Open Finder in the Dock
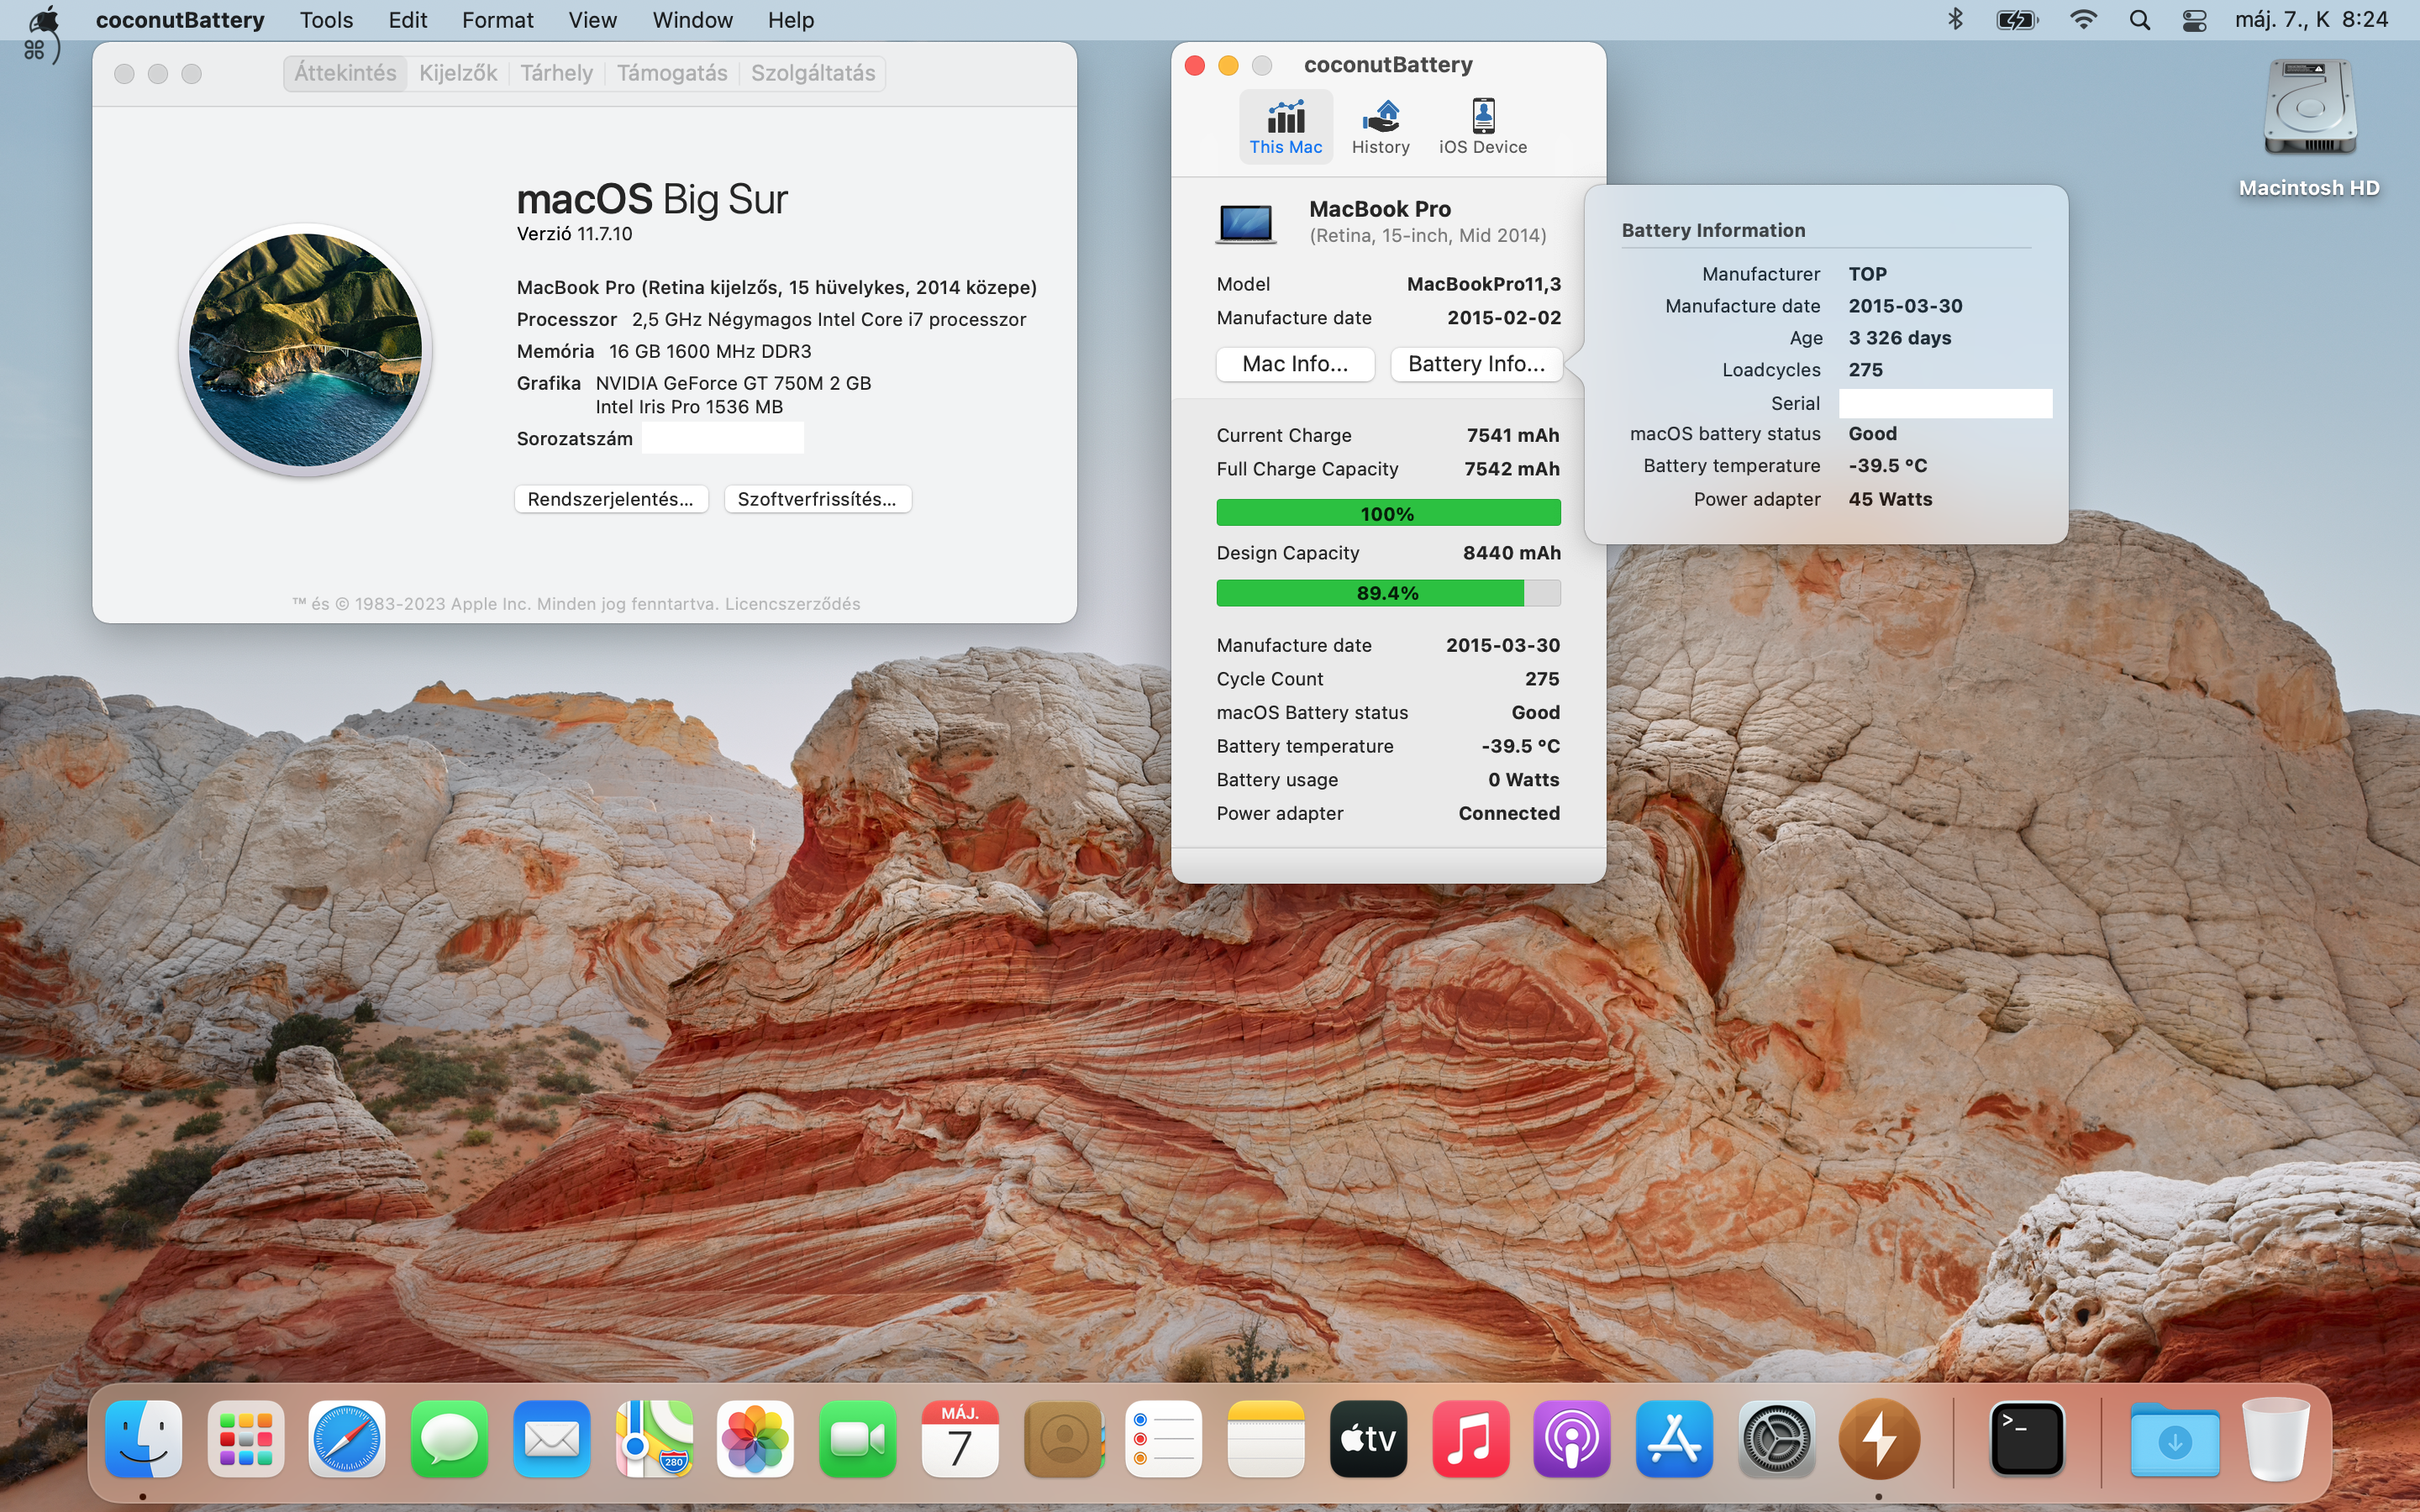Screen dimensions: 2420x1512 (x=144, y=1438)
